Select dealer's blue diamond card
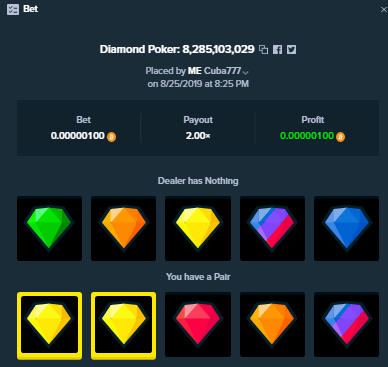Screen dimensions: 388x367 346,228
